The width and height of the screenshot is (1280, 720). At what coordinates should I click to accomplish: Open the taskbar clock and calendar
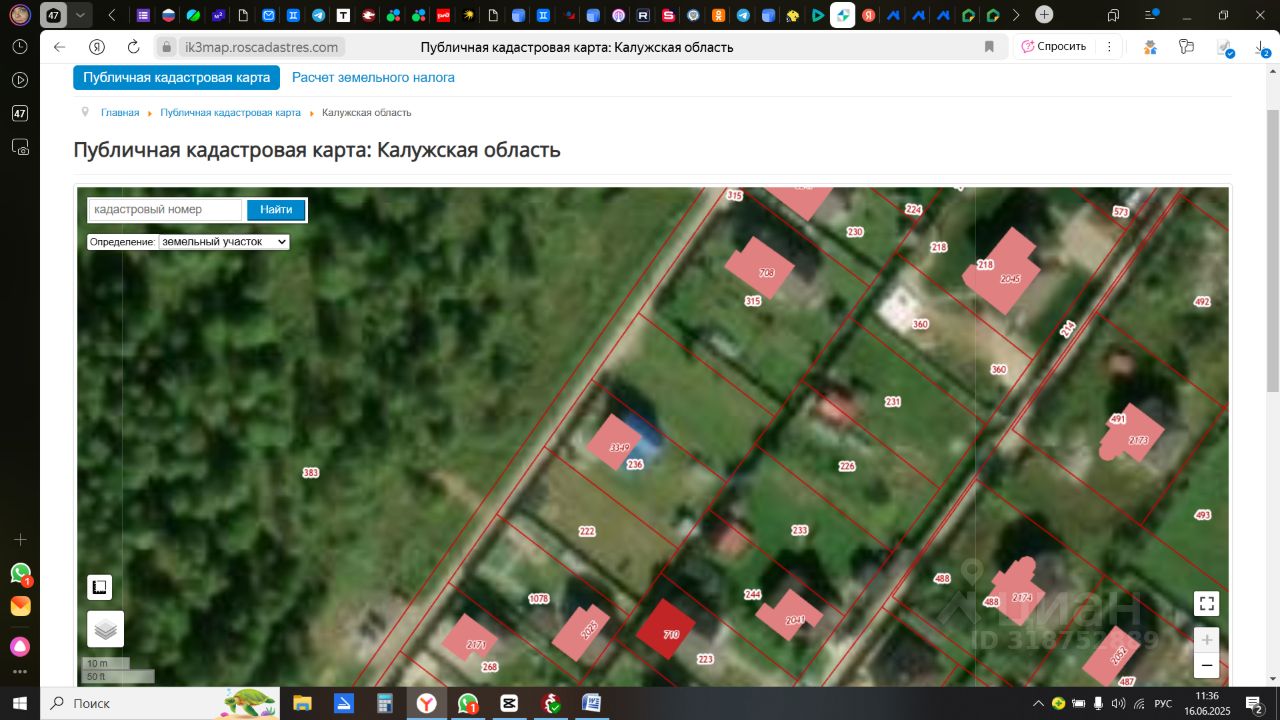[x=1207, y=703]
